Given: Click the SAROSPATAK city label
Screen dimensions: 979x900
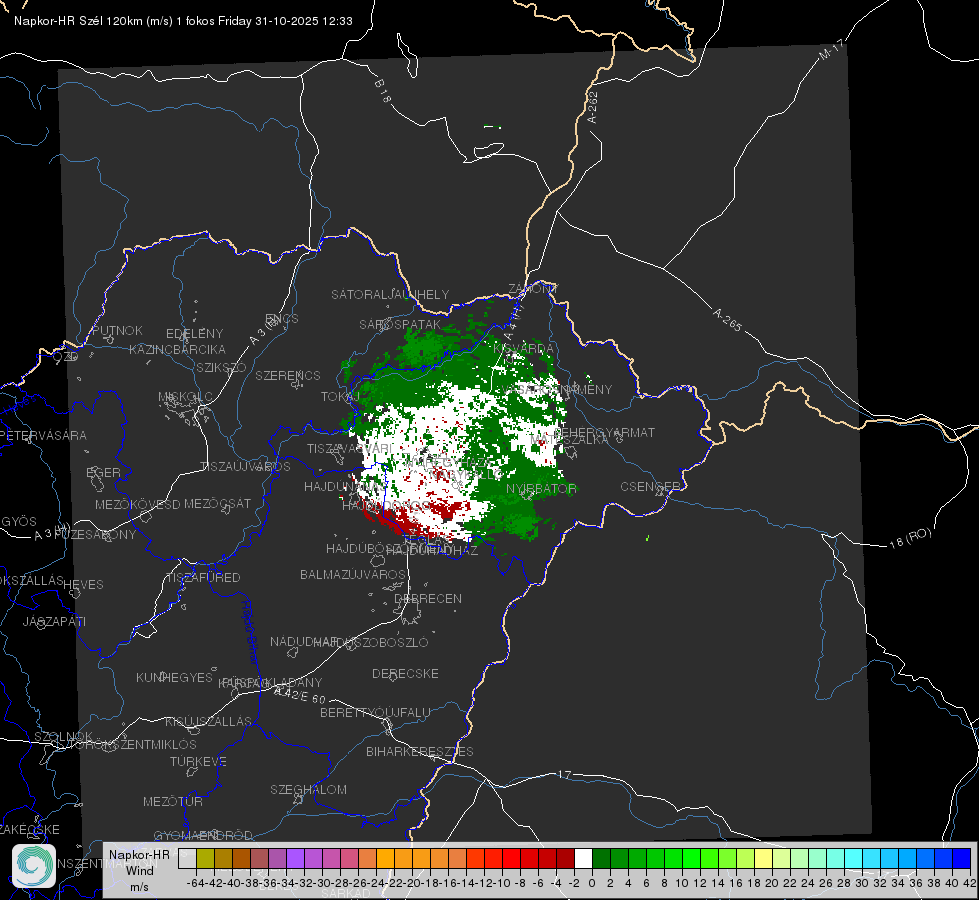Looking at the screenshot, I should 400,324.
